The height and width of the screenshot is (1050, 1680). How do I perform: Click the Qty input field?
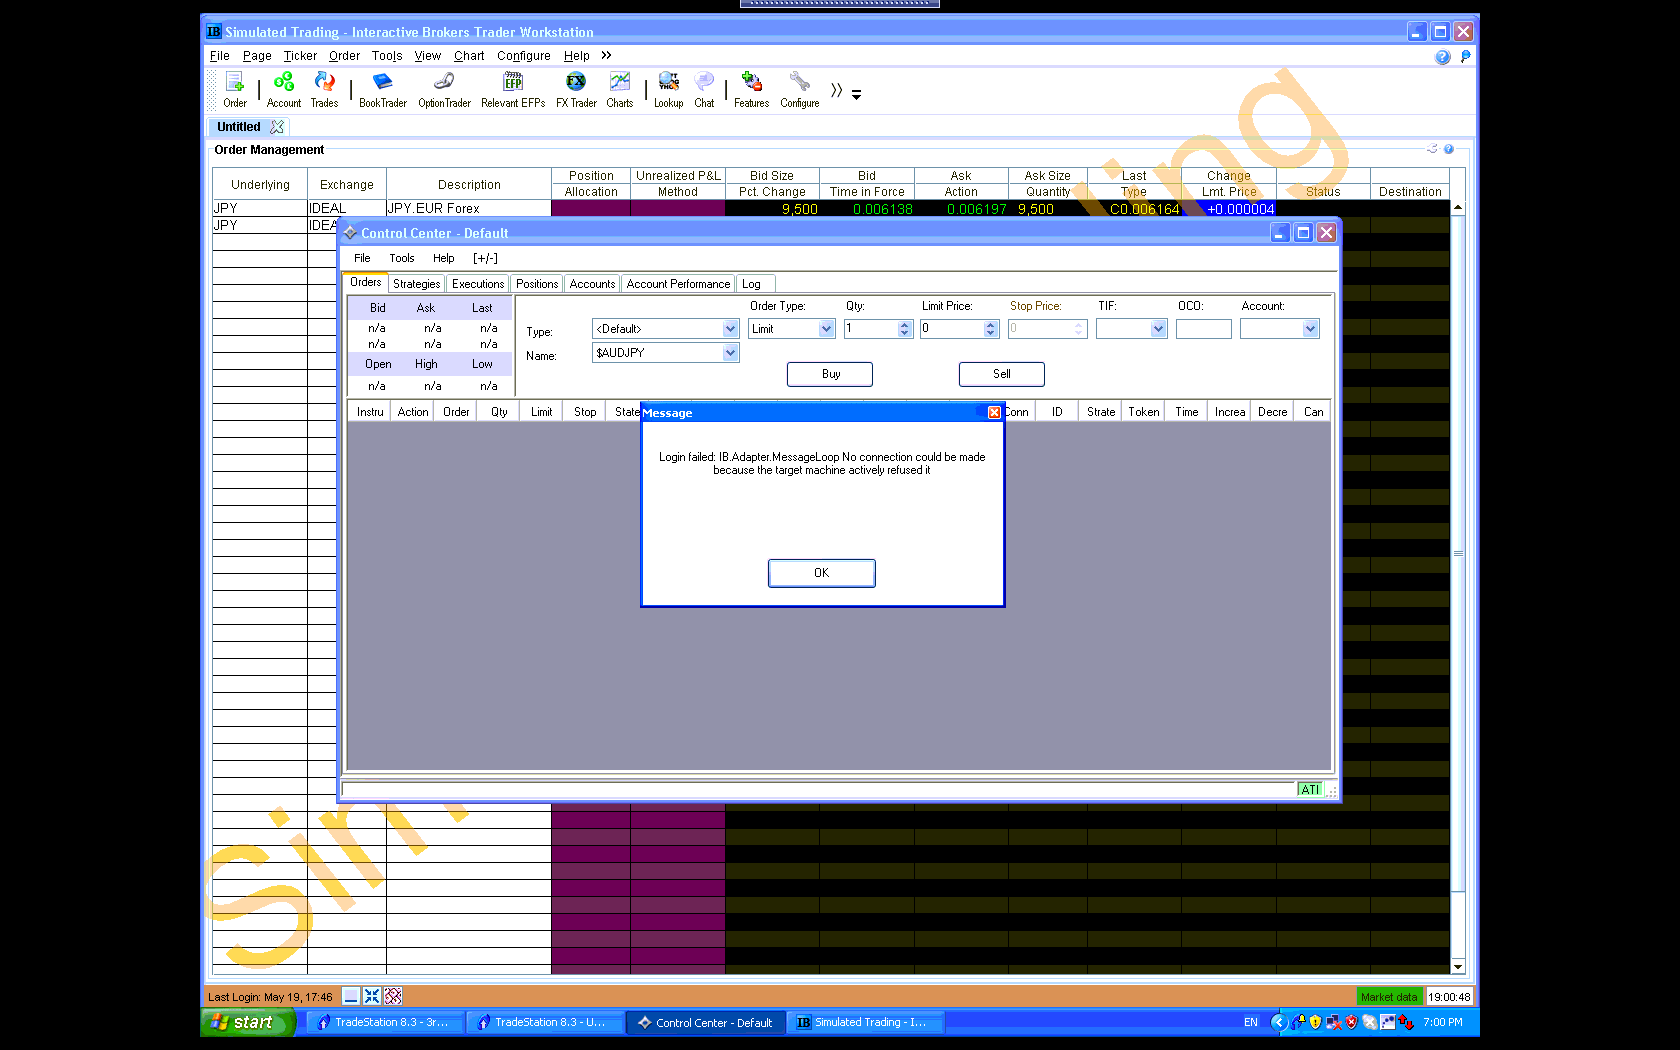[x=871, y=329]
